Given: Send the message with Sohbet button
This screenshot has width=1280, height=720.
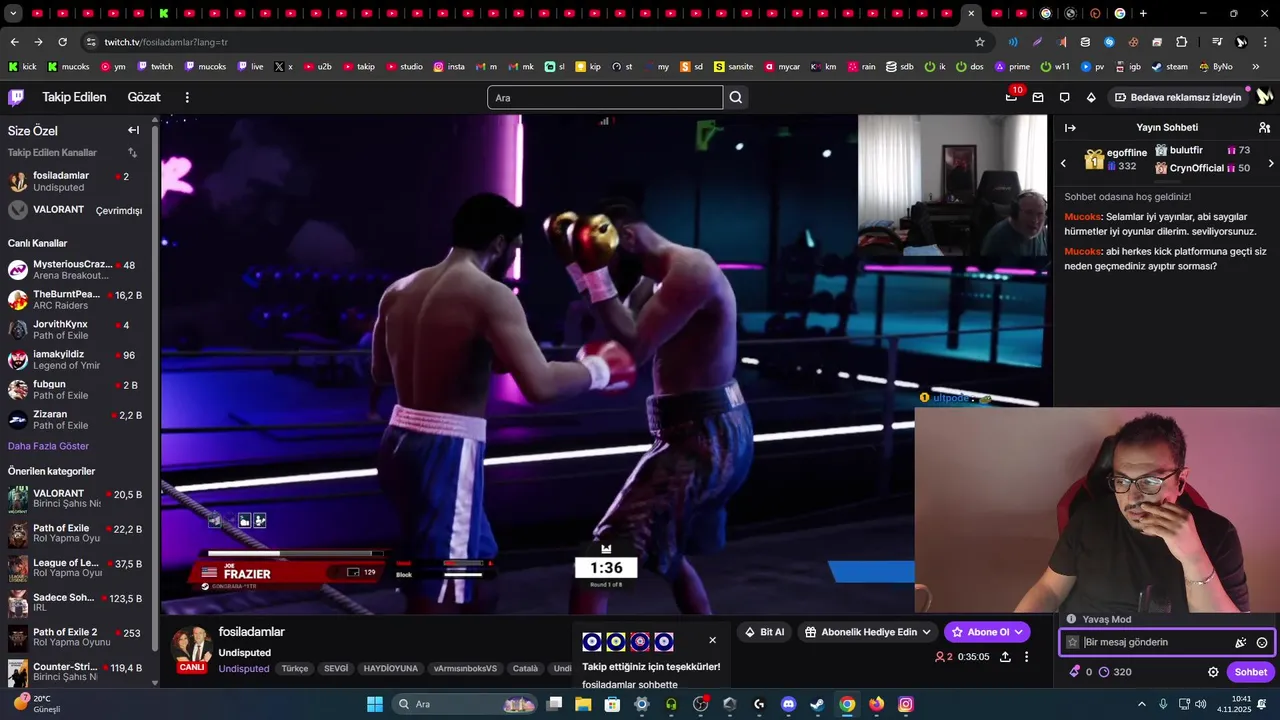Looking at the screenshot, I should coord(1250,672).
